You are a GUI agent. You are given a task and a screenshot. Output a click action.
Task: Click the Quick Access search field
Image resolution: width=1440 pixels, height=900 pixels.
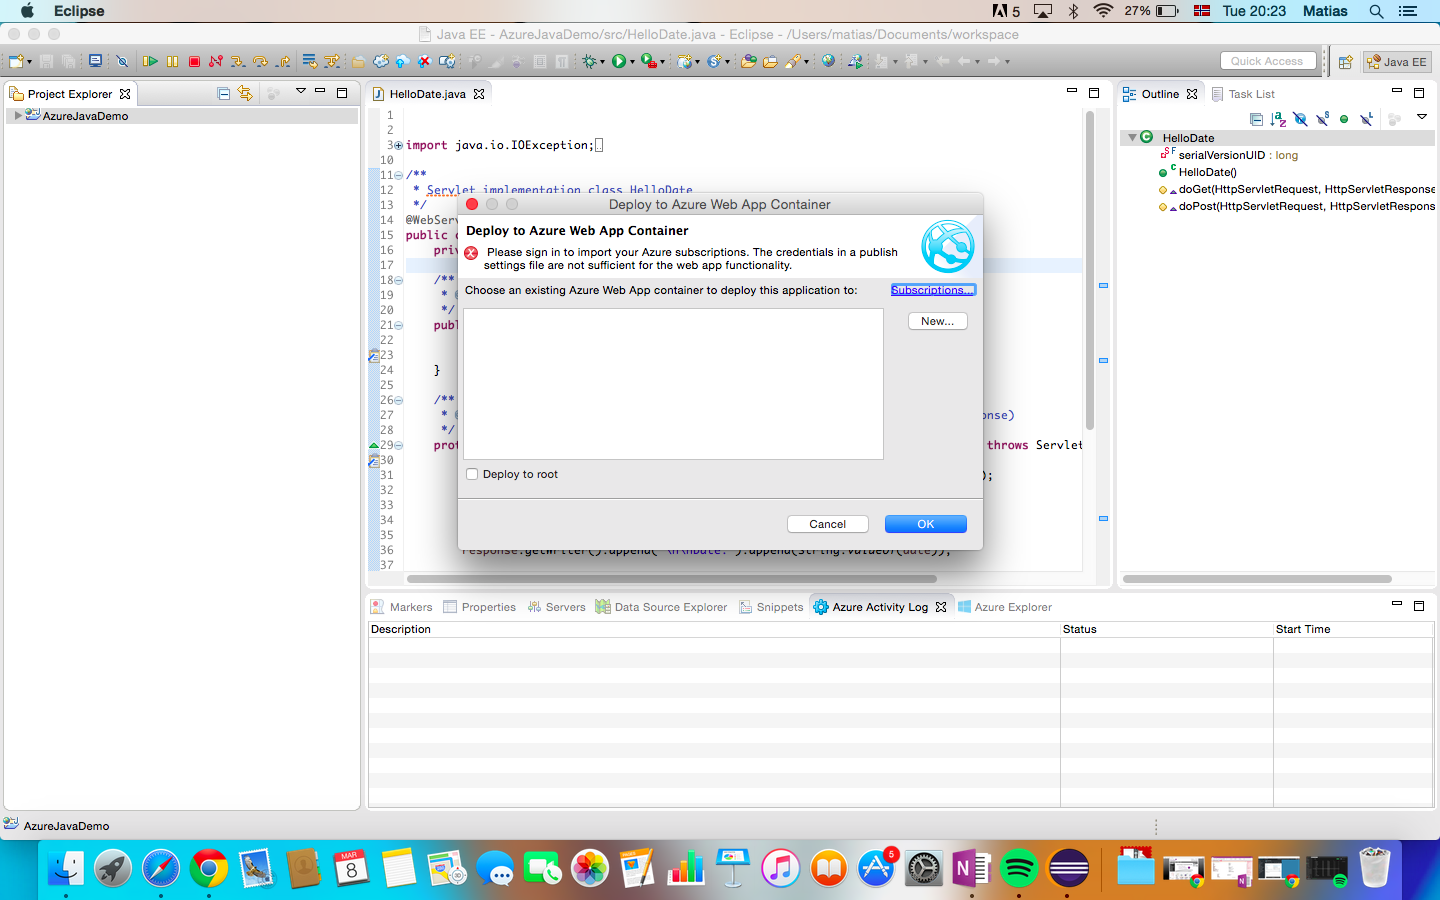pos(1268,61)
